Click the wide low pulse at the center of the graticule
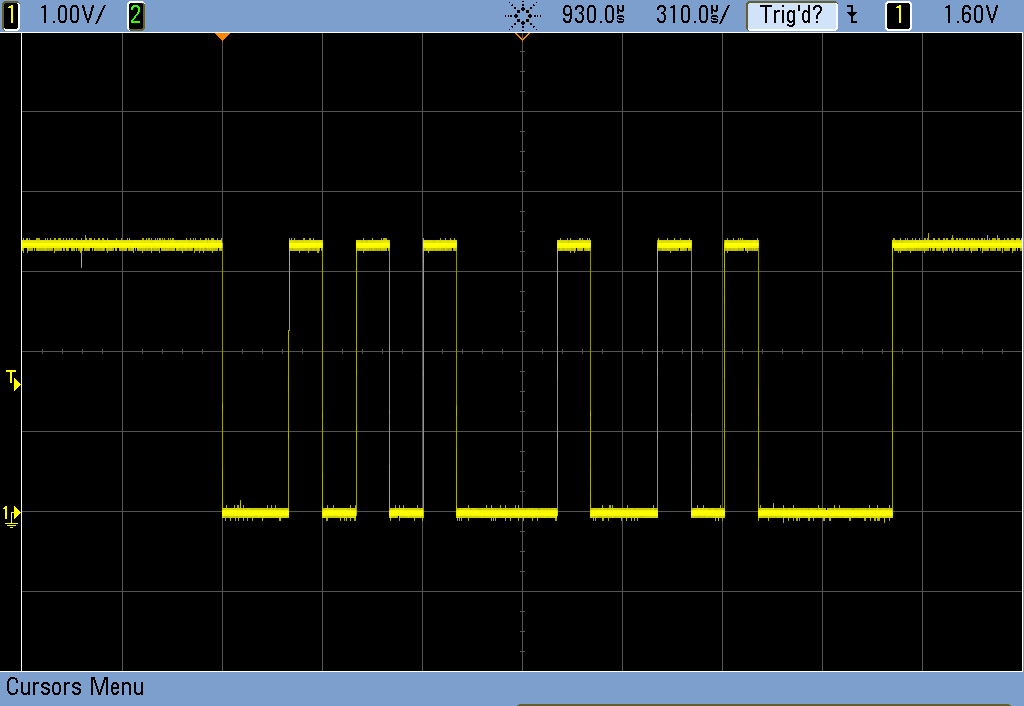1024x706 pixels. point(506,512)
